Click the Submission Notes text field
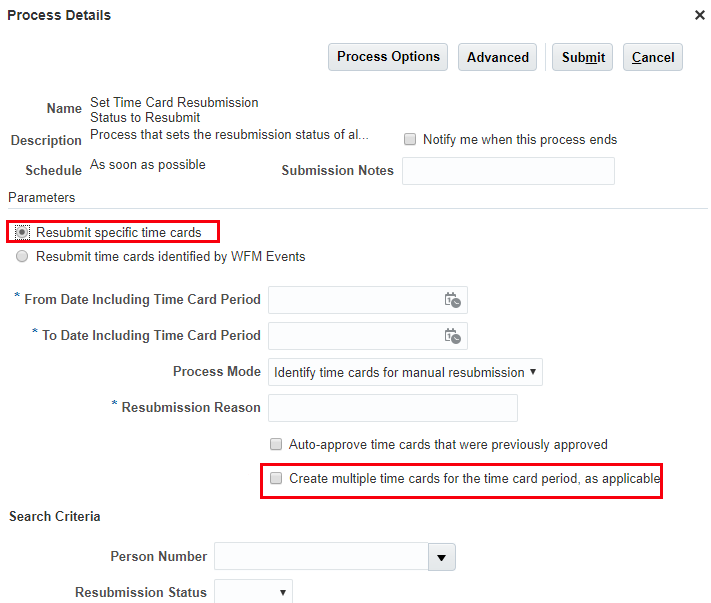Screen dimensions: 711x603 [508, 171]
